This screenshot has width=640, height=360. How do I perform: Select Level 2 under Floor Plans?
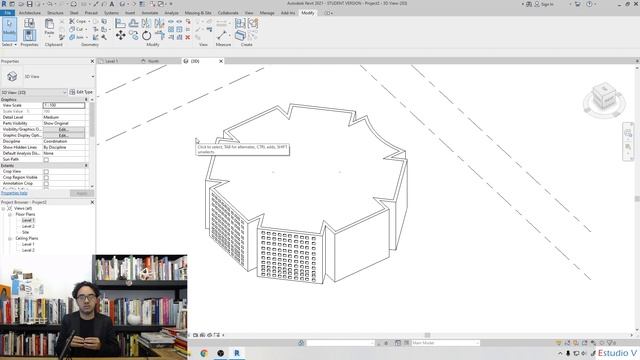click(x=28, y=226)
